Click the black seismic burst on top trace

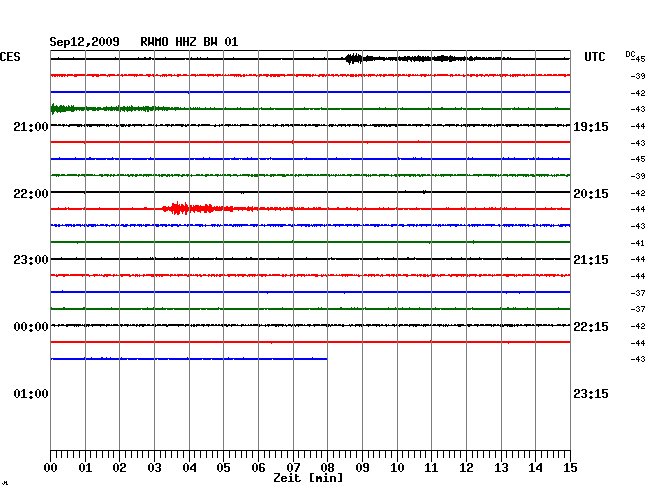[x=354, y=59]
